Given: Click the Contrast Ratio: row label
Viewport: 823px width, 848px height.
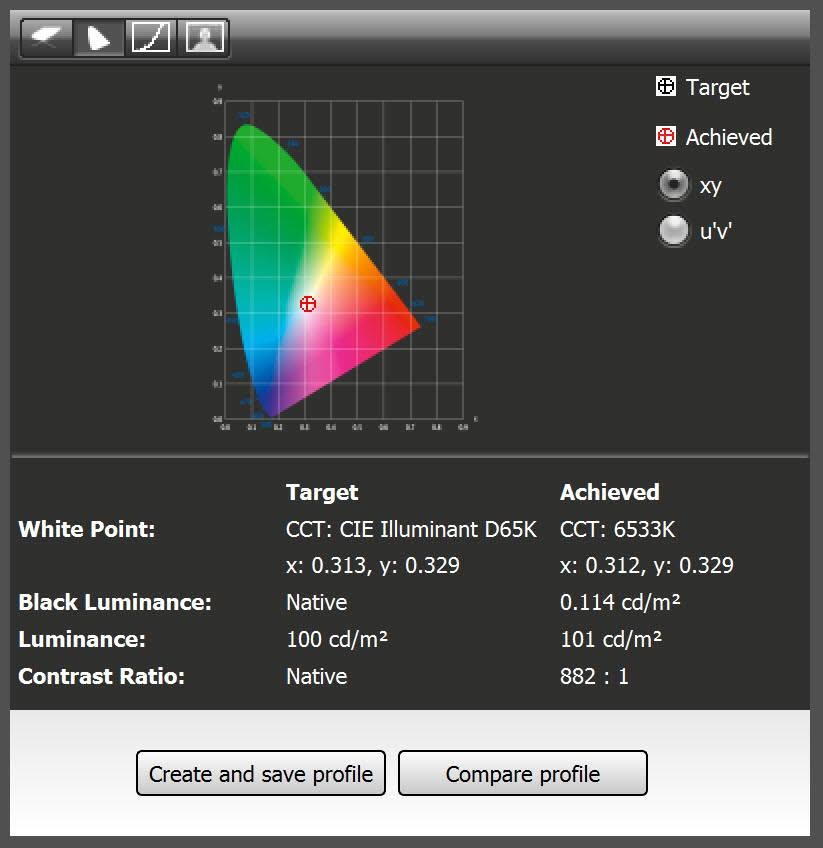Looking at the screenshot, I should click(x=102, y=677).
